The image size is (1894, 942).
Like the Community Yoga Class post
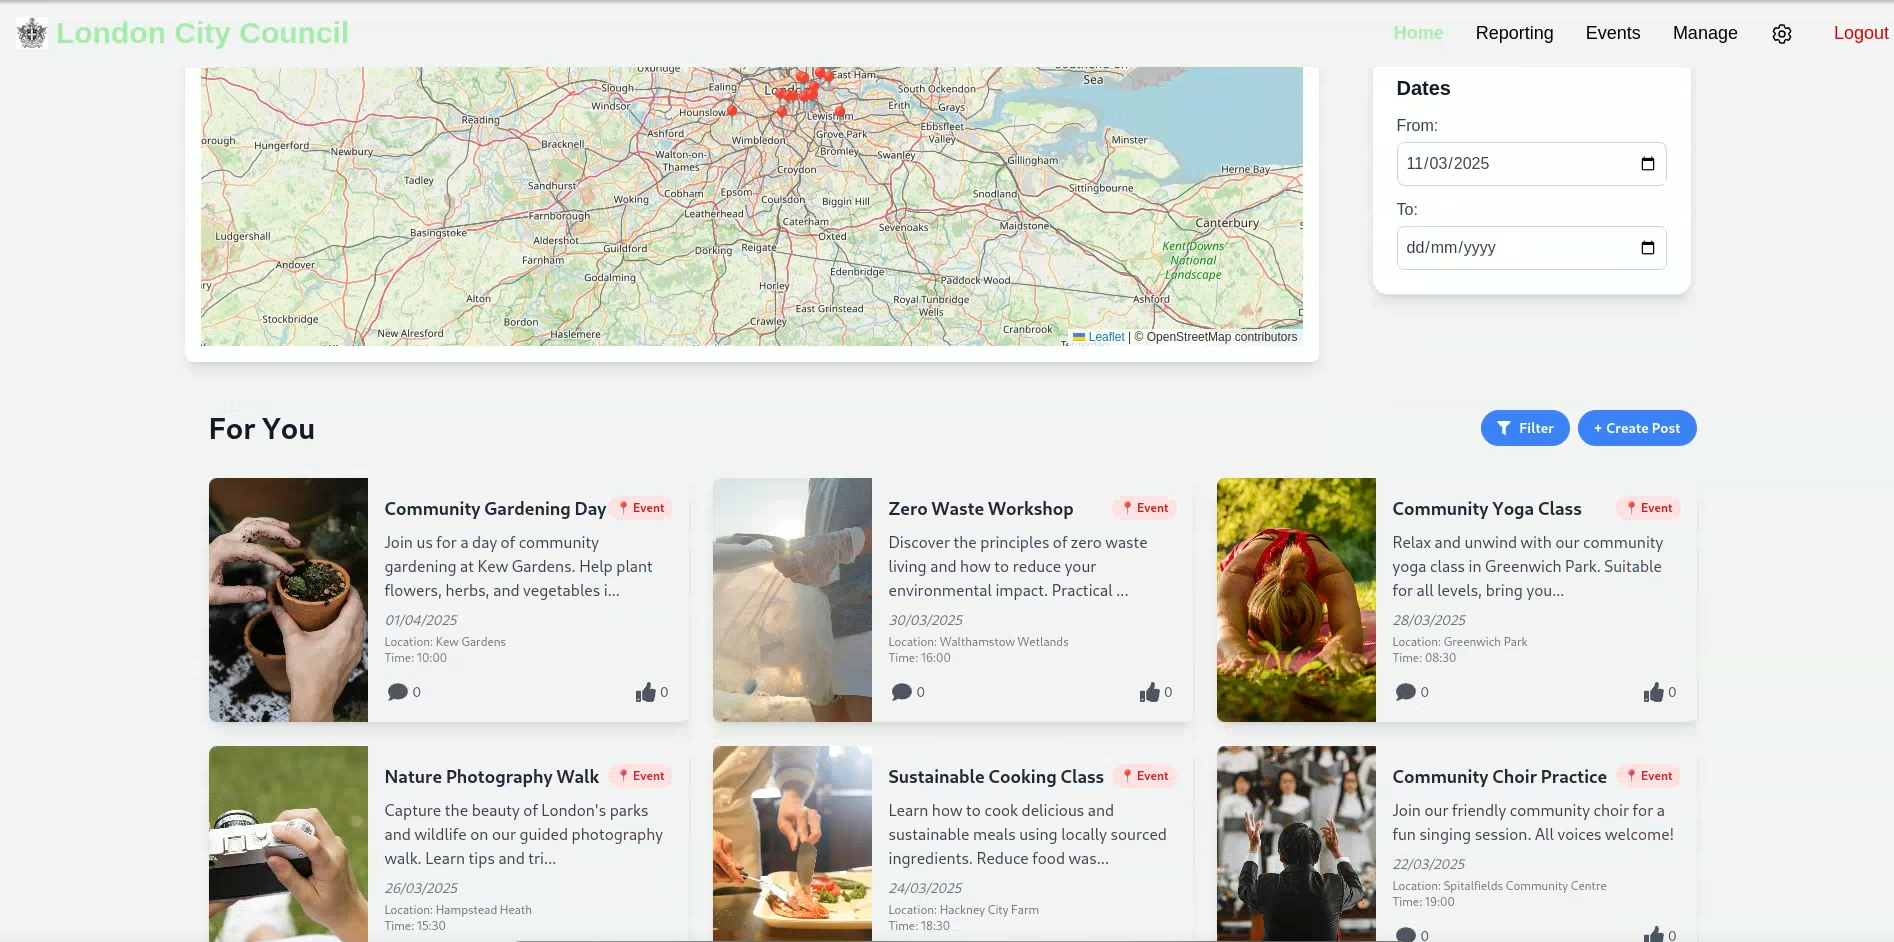point(1654,692)
